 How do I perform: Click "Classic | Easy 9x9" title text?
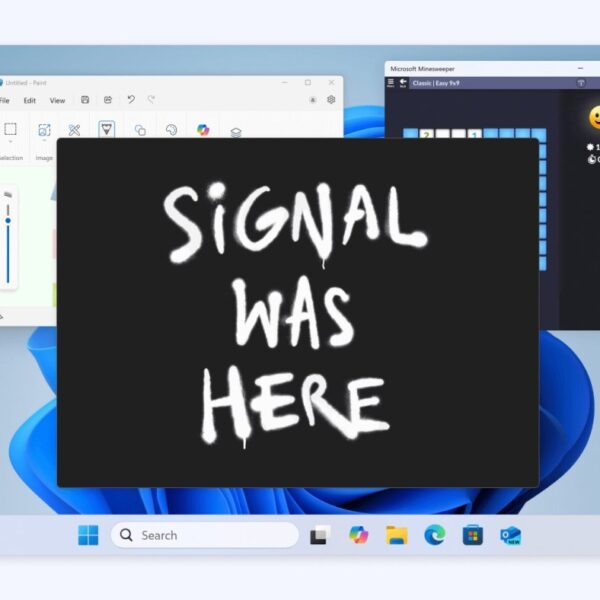[x=435, y=83]
